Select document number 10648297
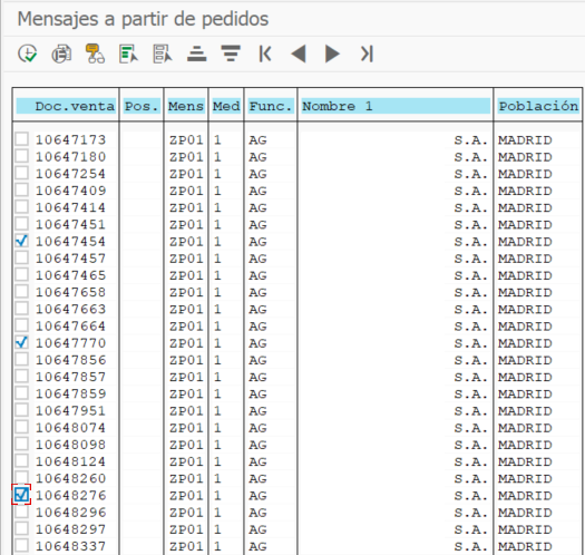This screenshot has height=555, width=585. click(x=71, y=529)
